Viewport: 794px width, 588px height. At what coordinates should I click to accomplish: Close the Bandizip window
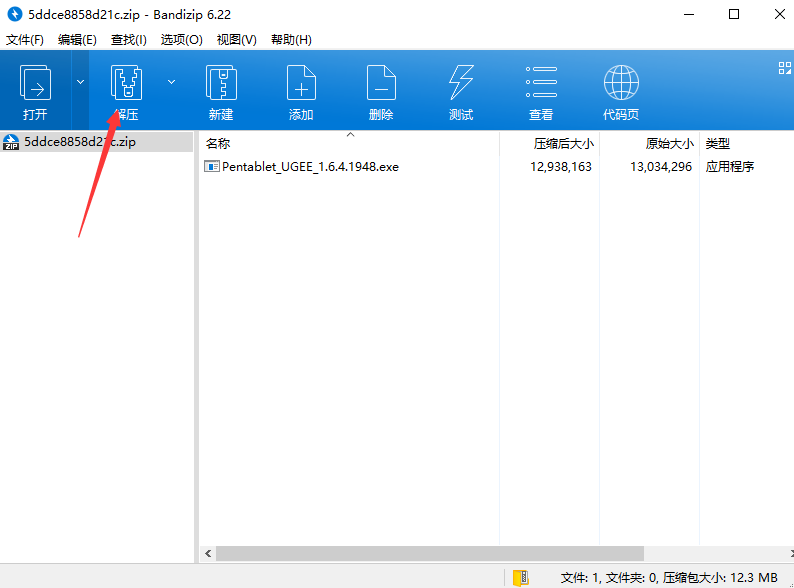(x=780, y=14)
